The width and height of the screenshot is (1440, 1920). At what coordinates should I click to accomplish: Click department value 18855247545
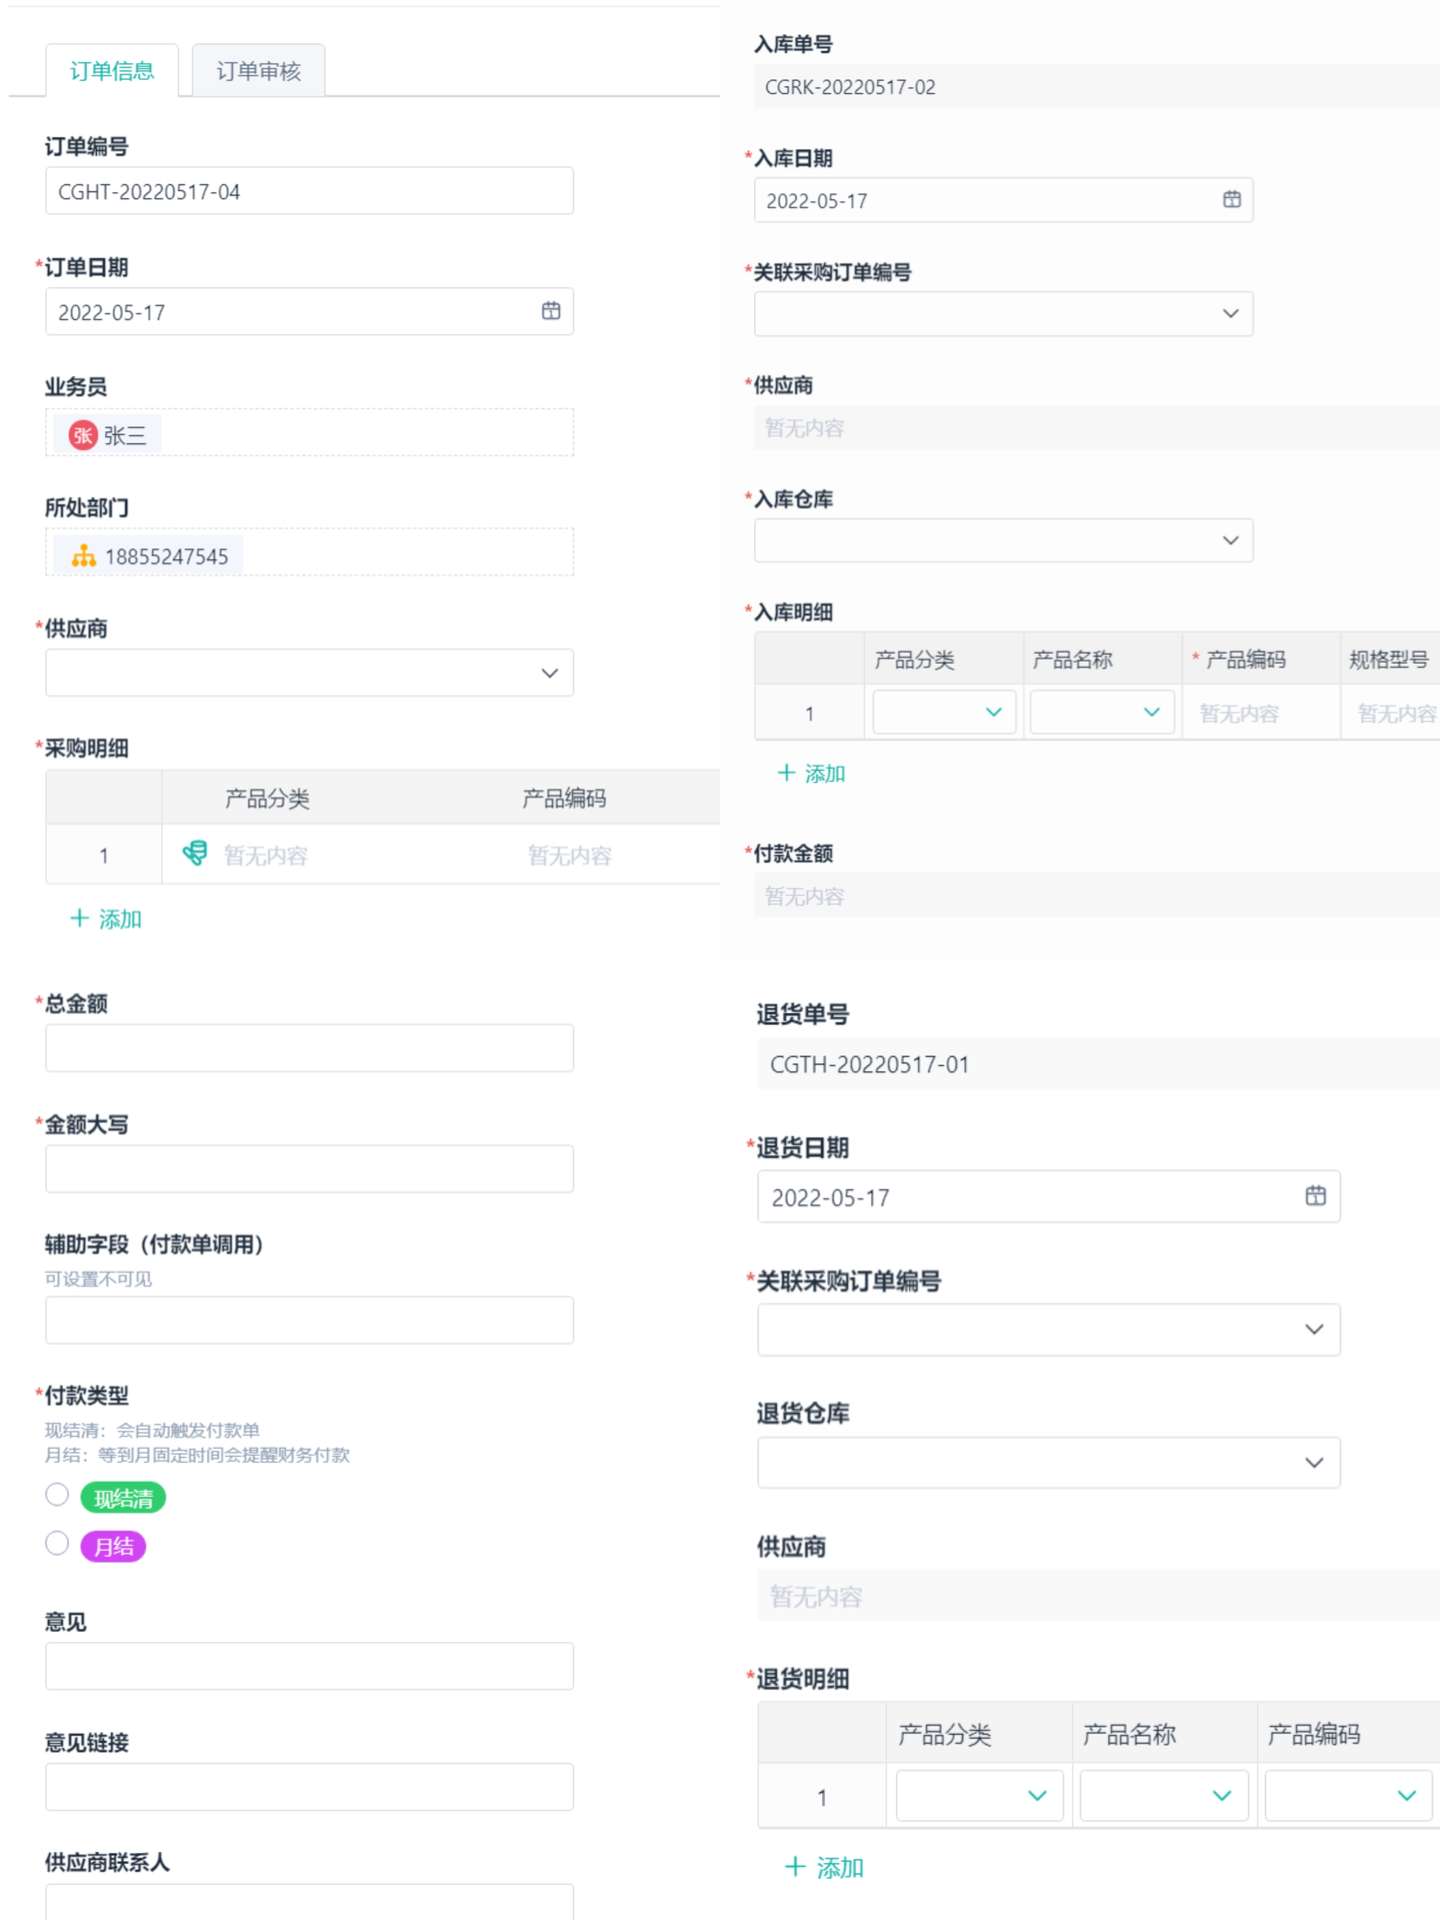166,557
